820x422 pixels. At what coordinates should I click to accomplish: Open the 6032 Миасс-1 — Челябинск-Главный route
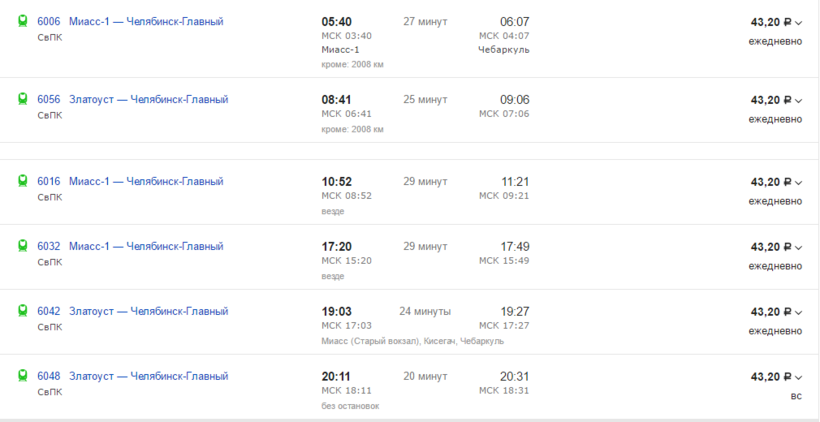[x=130, y=246]
